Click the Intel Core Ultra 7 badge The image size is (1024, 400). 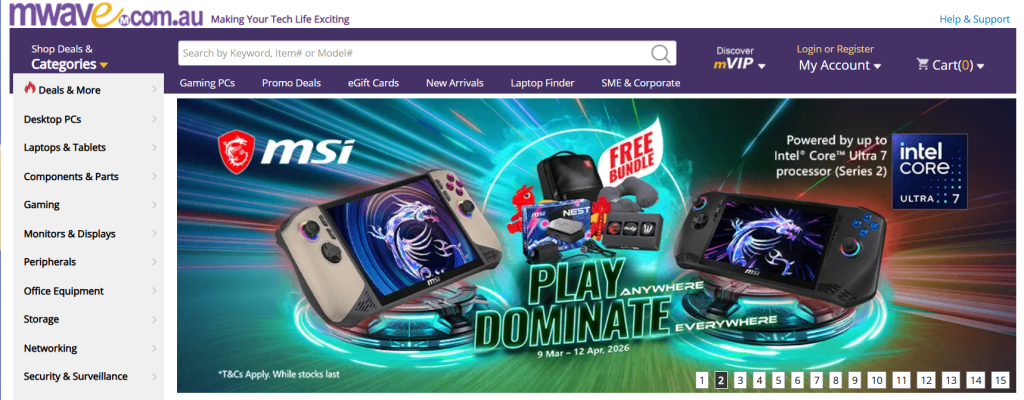pyautogui.click(x=930, y=171)
